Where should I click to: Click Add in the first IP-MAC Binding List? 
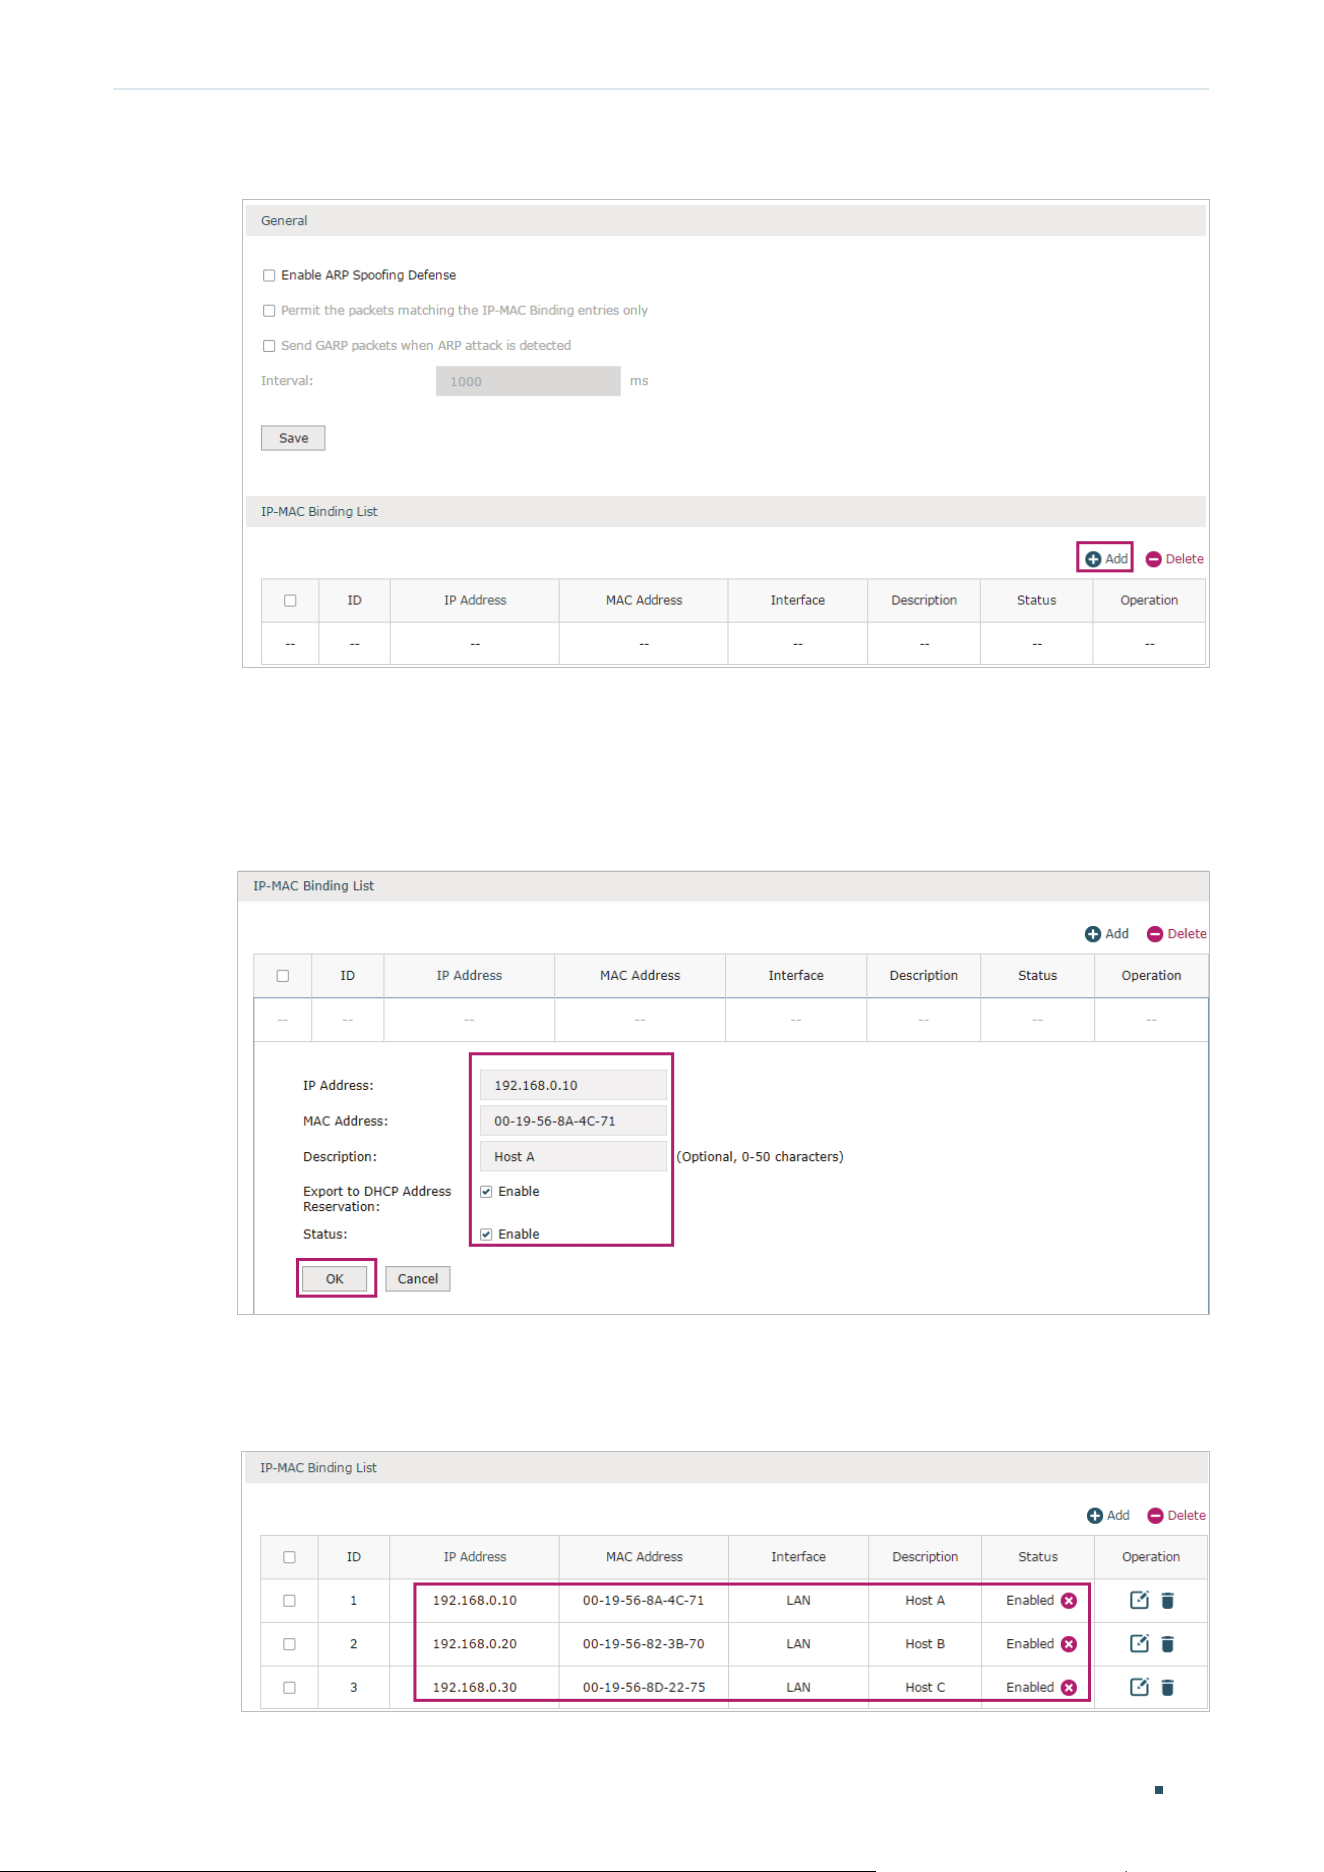[x=1106, y=558]
